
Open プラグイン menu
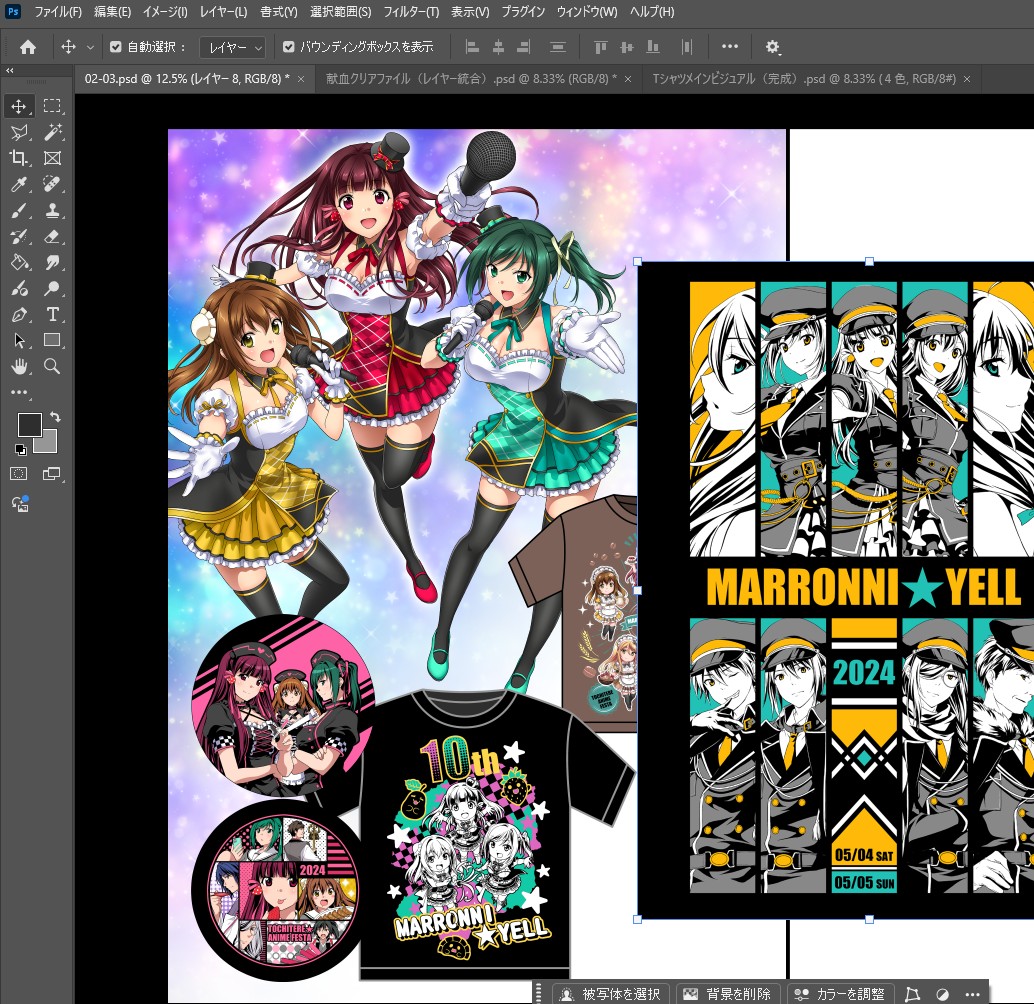click(x=523, y=12)
